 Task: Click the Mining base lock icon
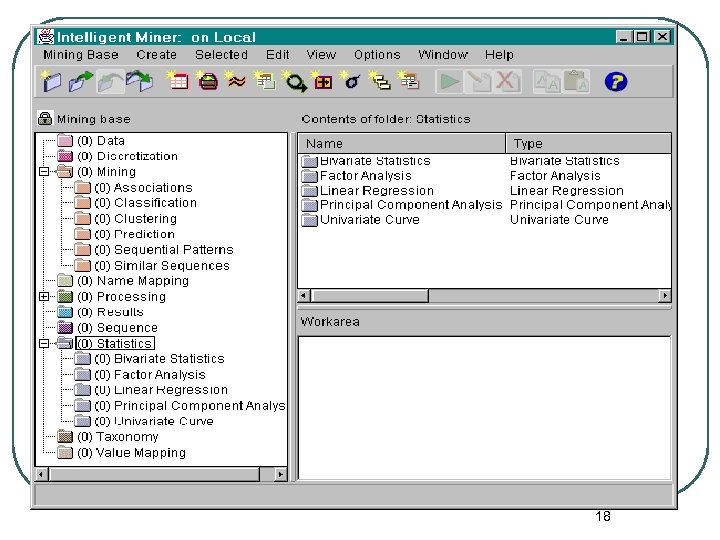point(45,118)
